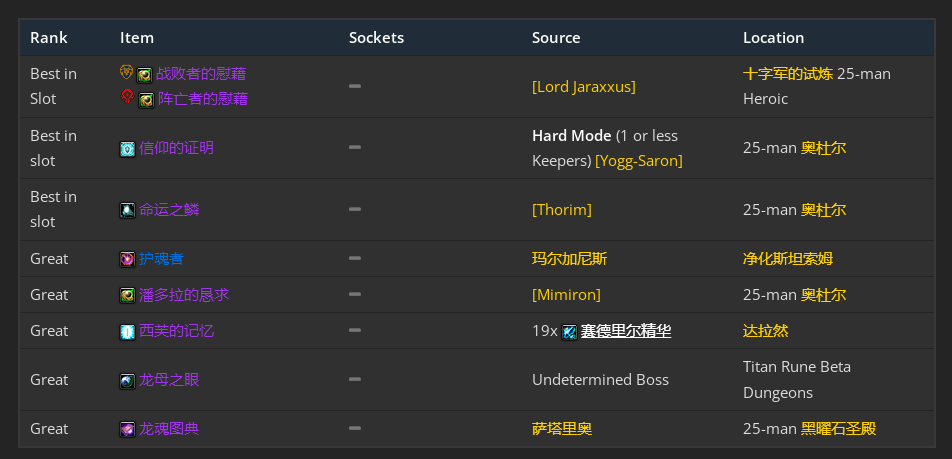Click the 龙魂图典 item icon

pyautogui.click(x=127, y=429)
